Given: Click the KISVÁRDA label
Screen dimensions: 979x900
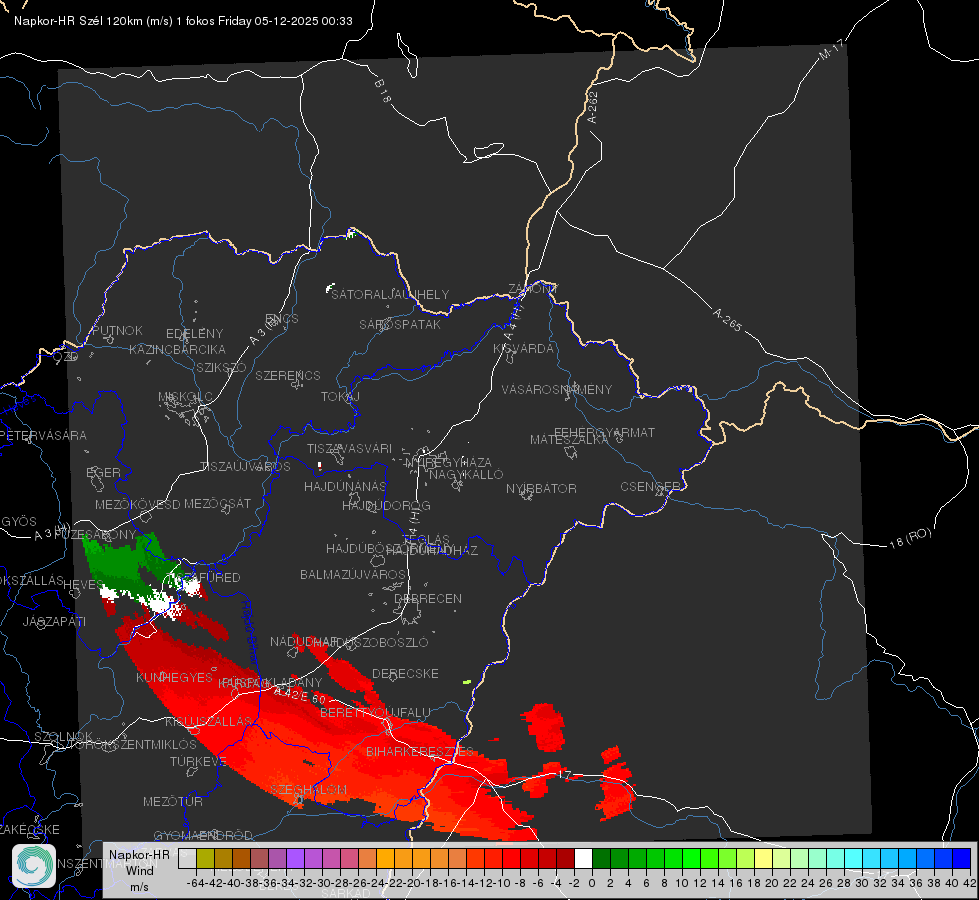Looking at the screenshot, I should coord(524,349).
